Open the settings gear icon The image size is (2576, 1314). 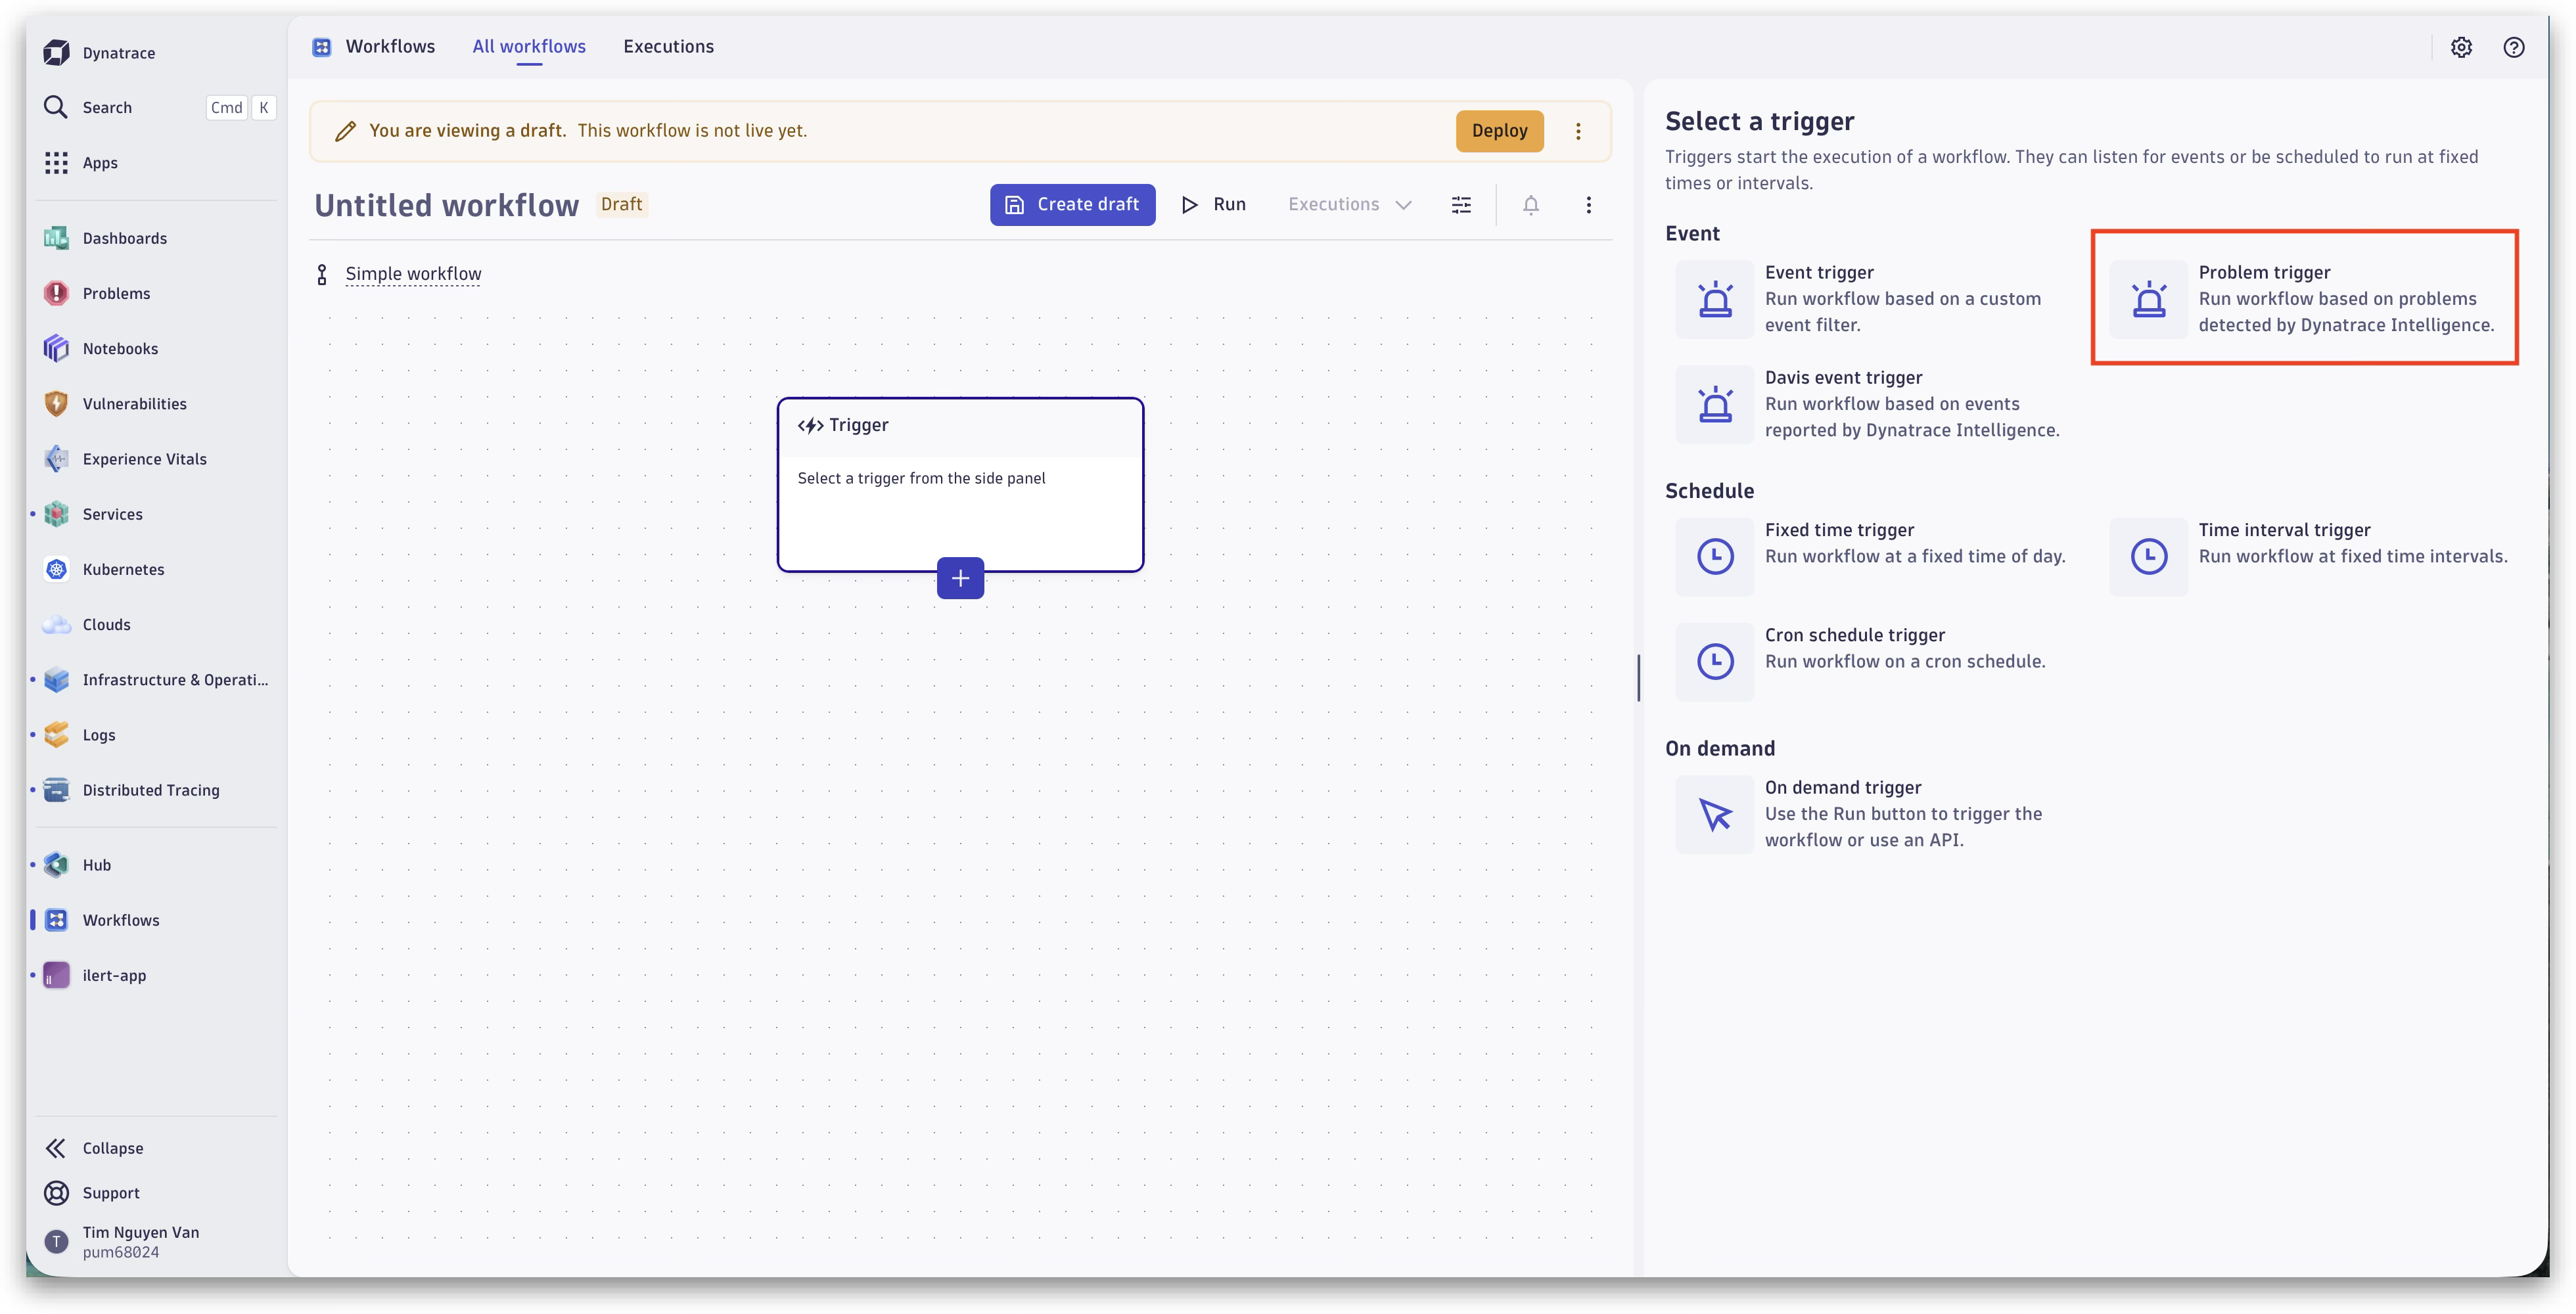[2461, 47]
